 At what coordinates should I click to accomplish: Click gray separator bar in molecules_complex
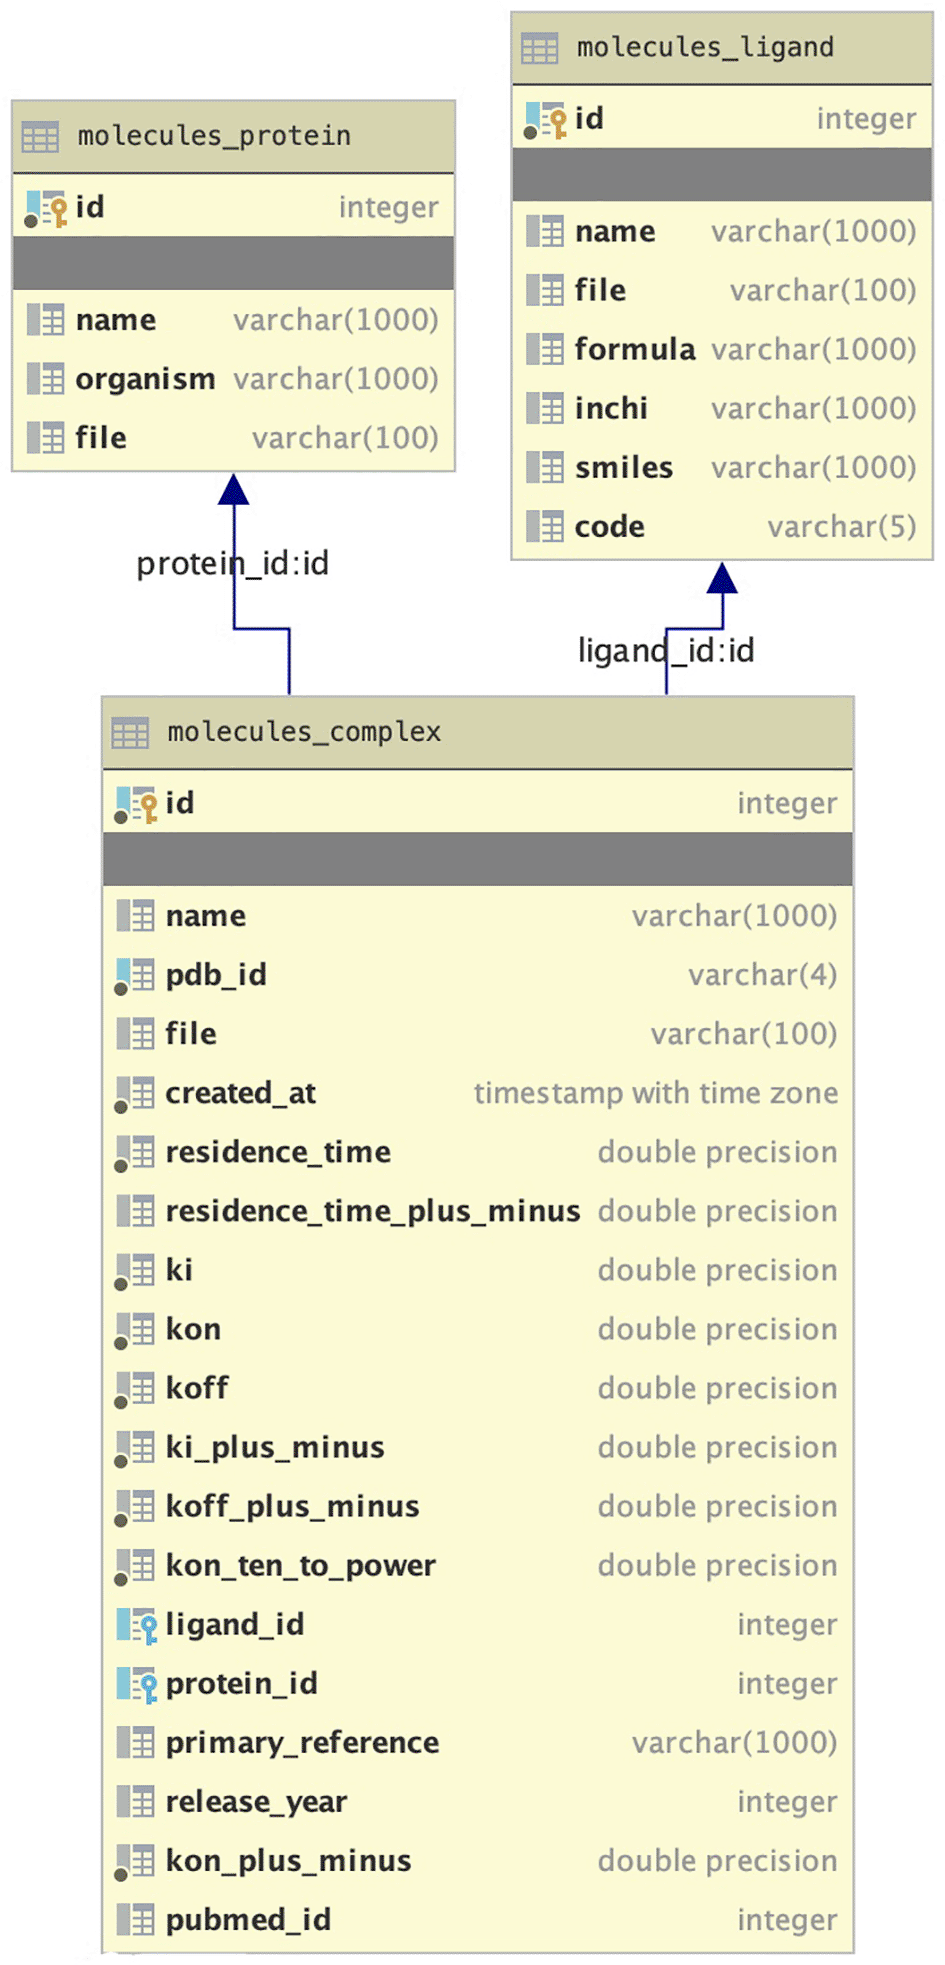pyautogui.click(x=477, y=859)
